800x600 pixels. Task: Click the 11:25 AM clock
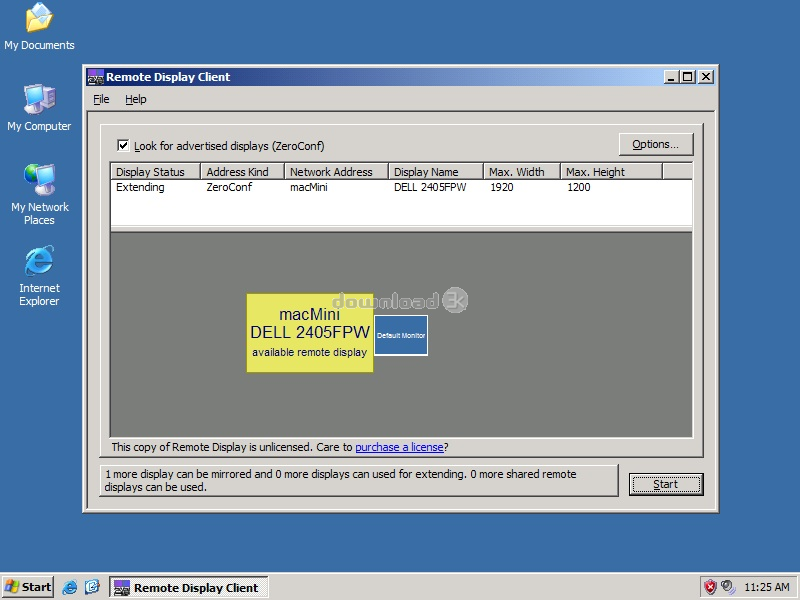(x=767, y=587)
